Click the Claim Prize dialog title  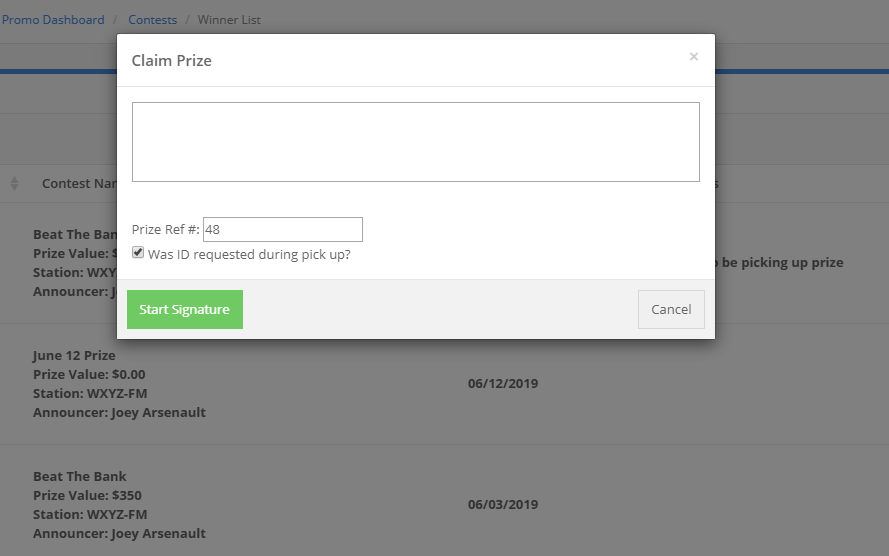point(172,61)
